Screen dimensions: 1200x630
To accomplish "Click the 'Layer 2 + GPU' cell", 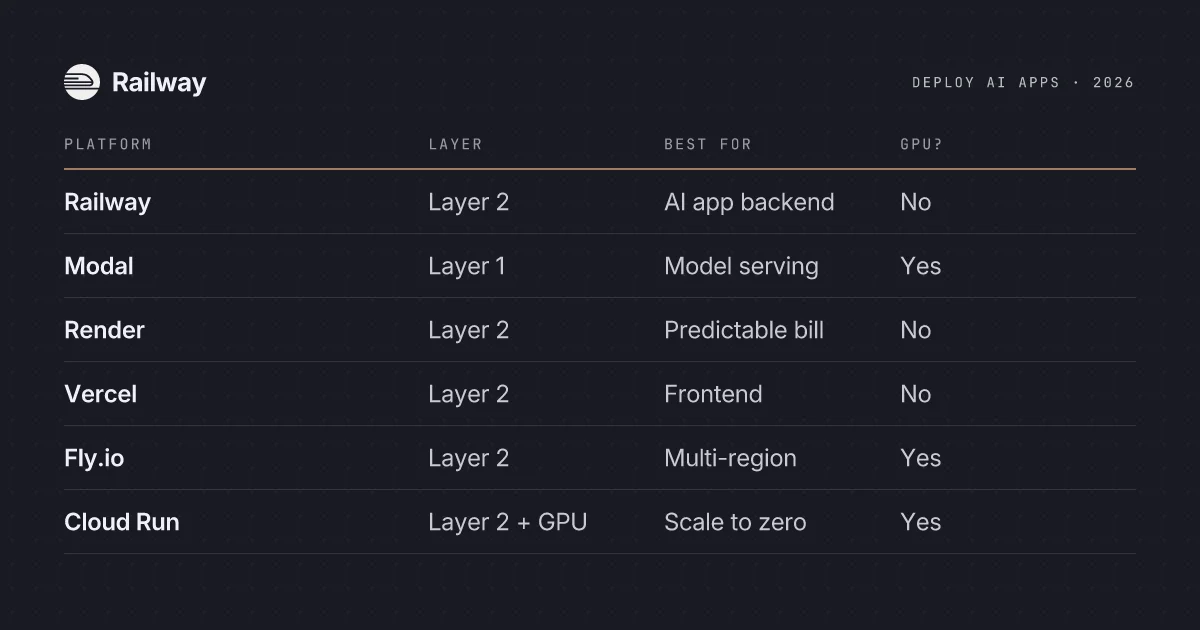I will [x=508, y=522].
